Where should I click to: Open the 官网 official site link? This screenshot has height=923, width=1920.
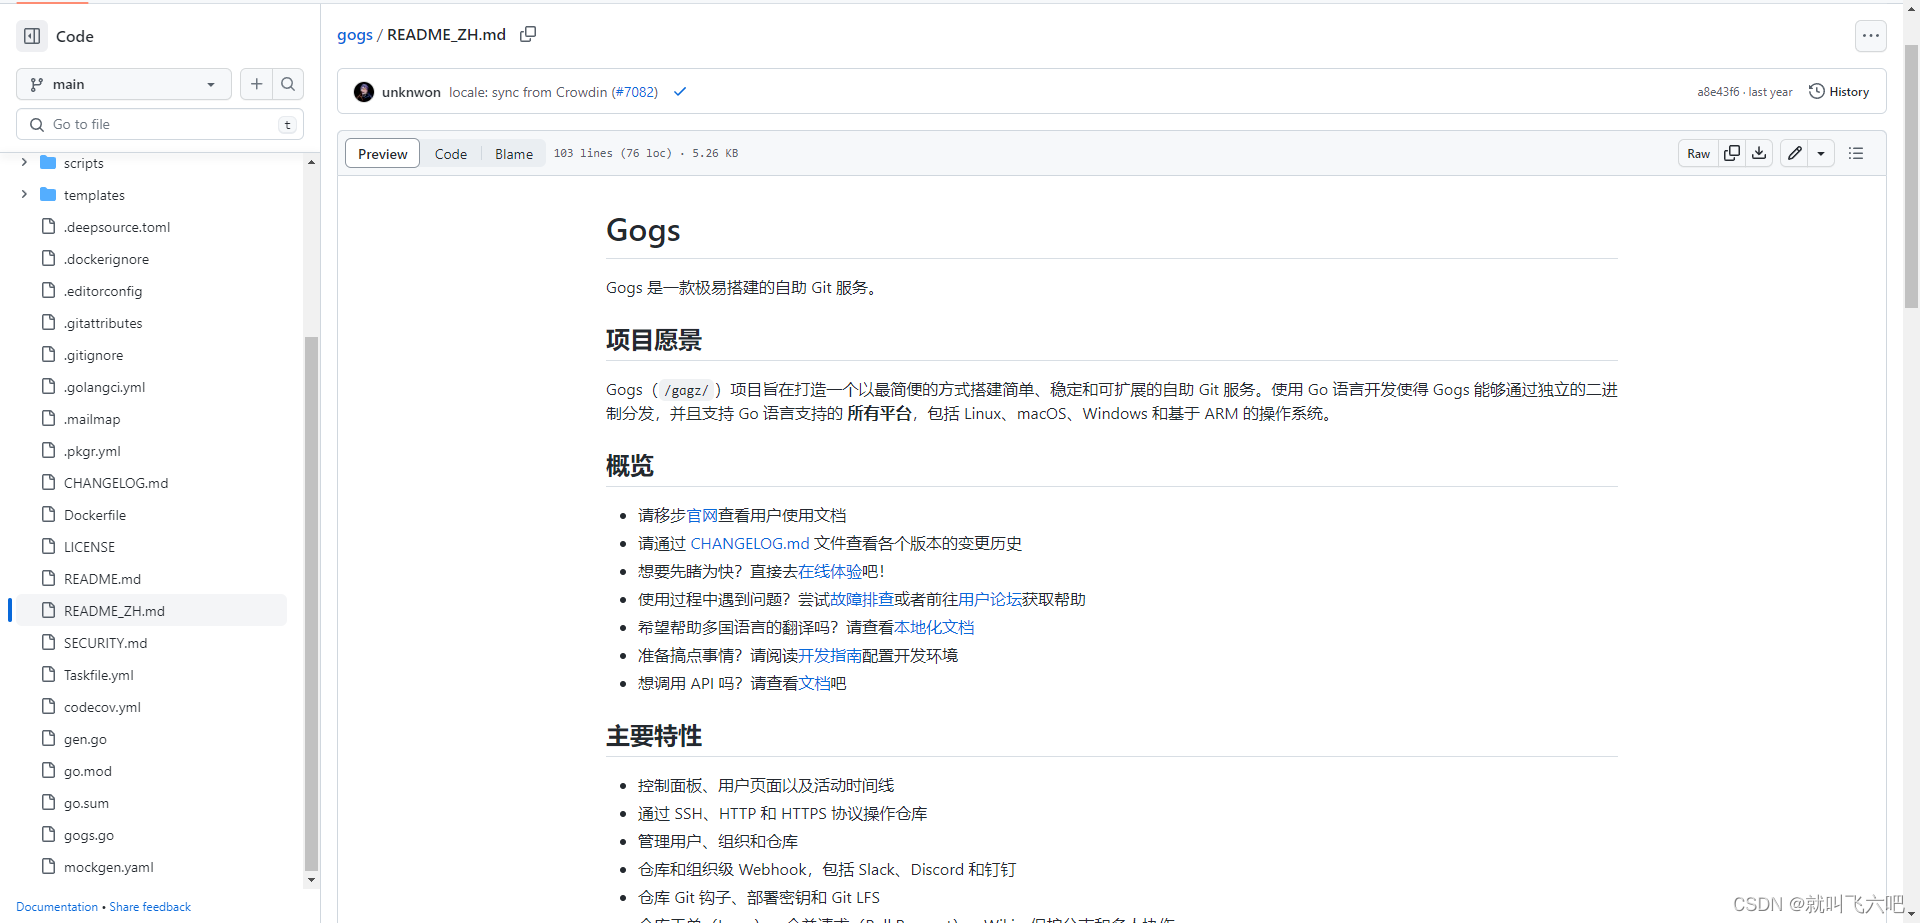click(x=702, y=515)
